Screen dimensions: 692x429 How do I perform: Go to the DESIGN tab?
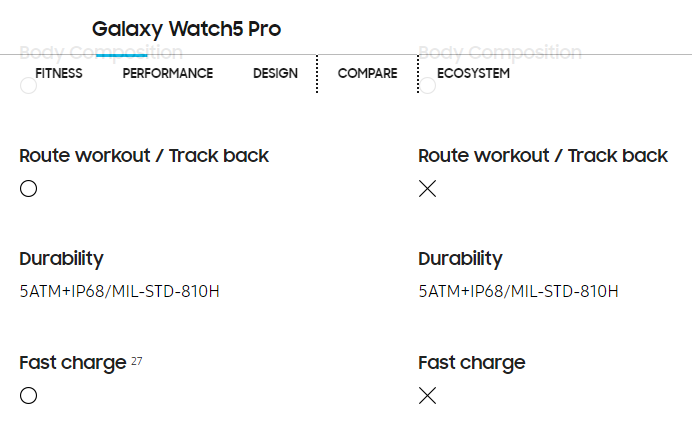click(275, 73)
